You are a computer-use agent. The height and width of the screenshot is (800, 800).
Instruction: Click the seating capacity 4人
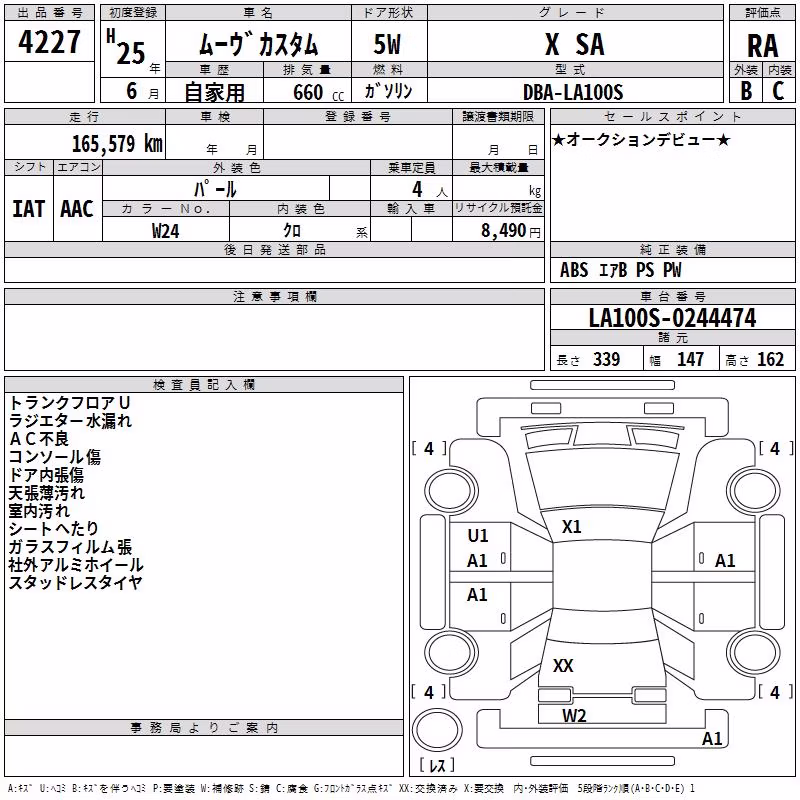point(430,190)
